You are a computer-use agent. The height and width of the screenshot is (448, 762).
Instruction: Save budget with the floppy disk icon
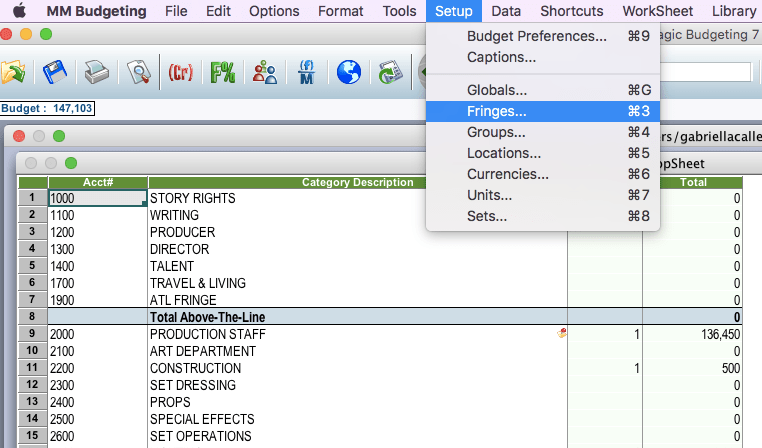tap(54, 73)
